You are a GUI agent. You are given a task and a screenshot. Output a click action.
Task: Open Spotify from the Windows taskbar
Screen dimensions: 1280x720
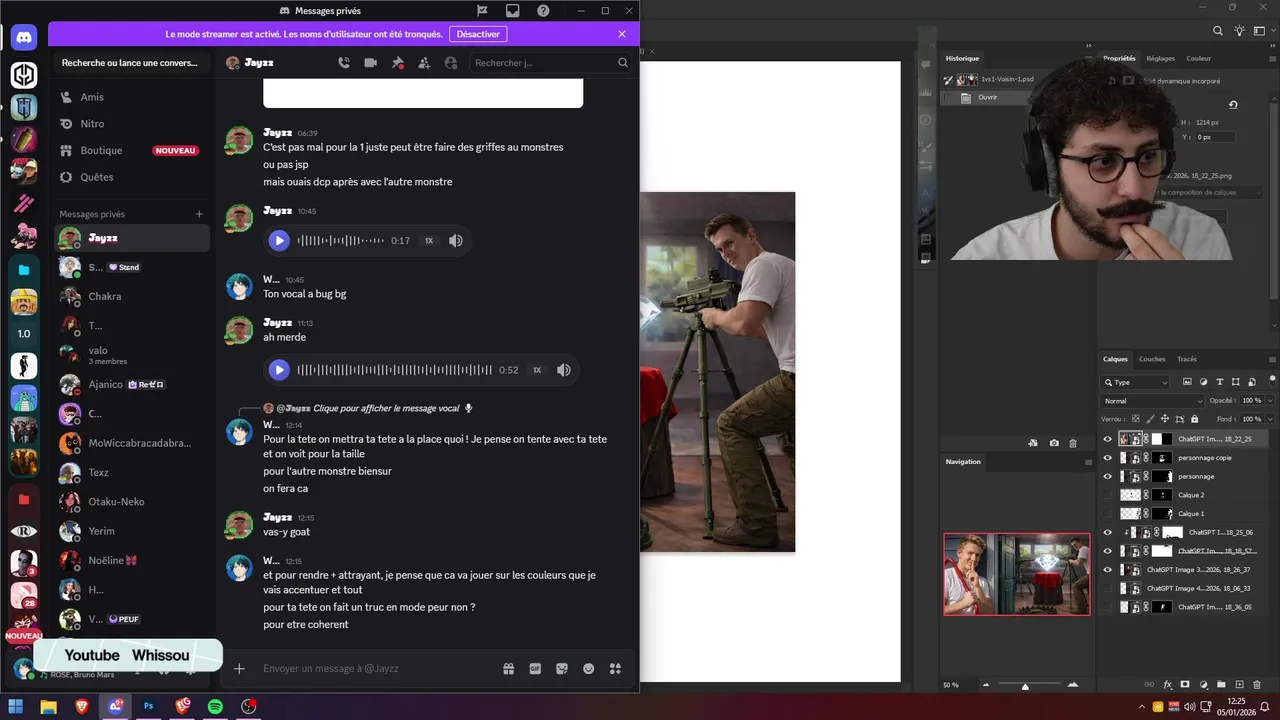point(215,707)
